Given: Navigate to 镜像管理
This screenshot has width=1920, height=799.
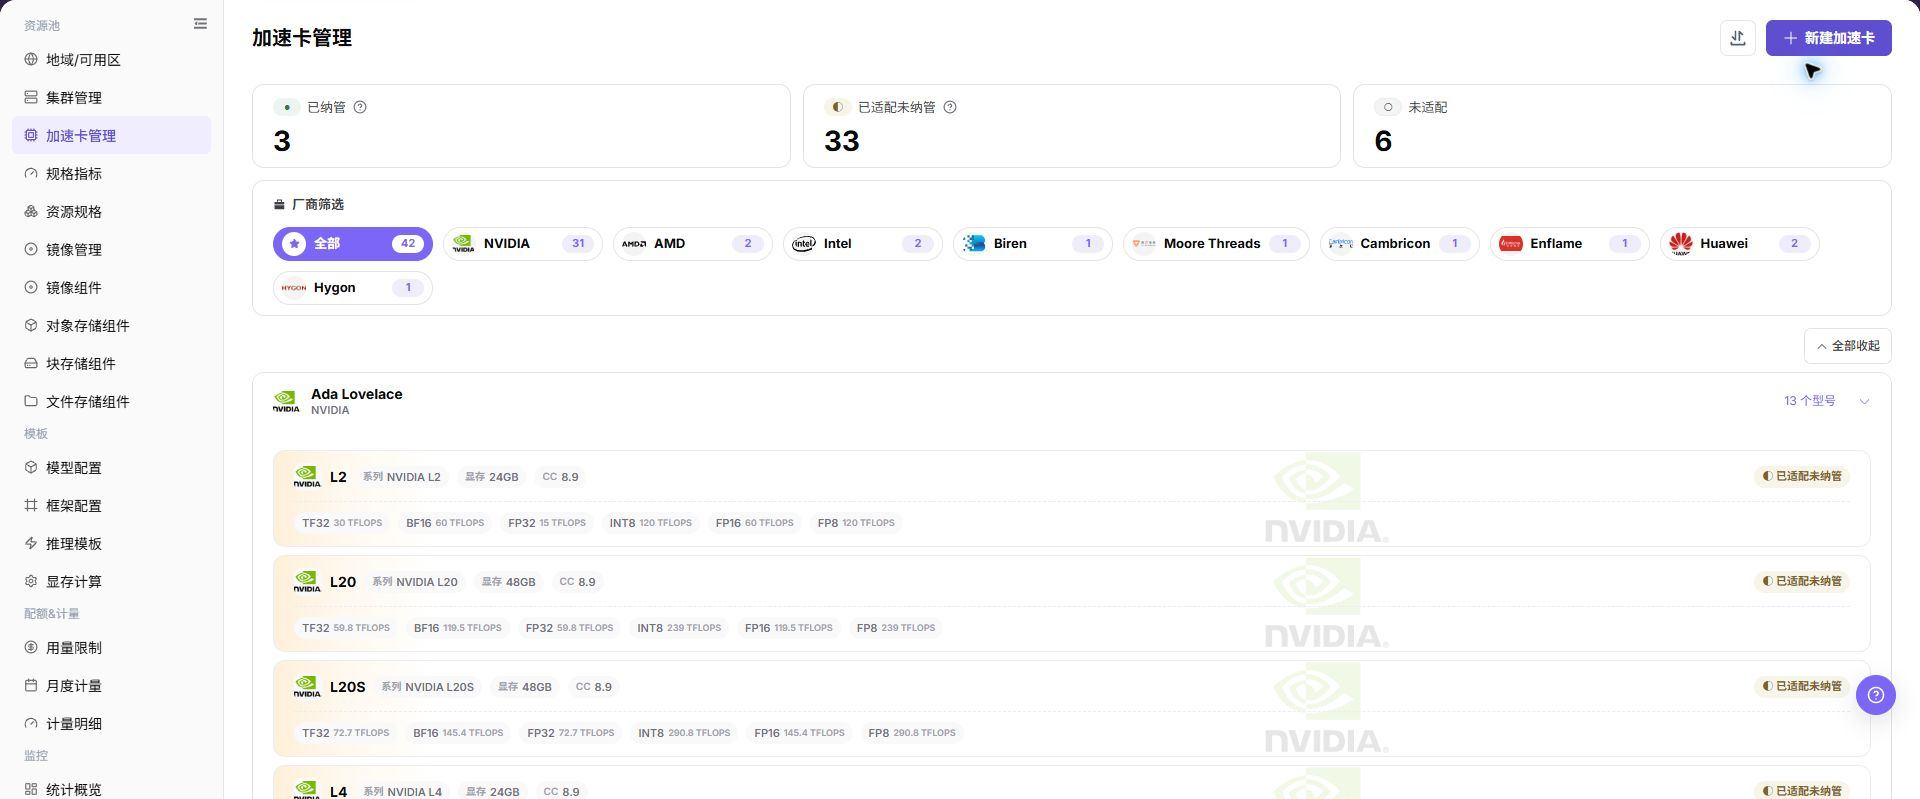Looking at the screenshot, I should tap(111, 250).
